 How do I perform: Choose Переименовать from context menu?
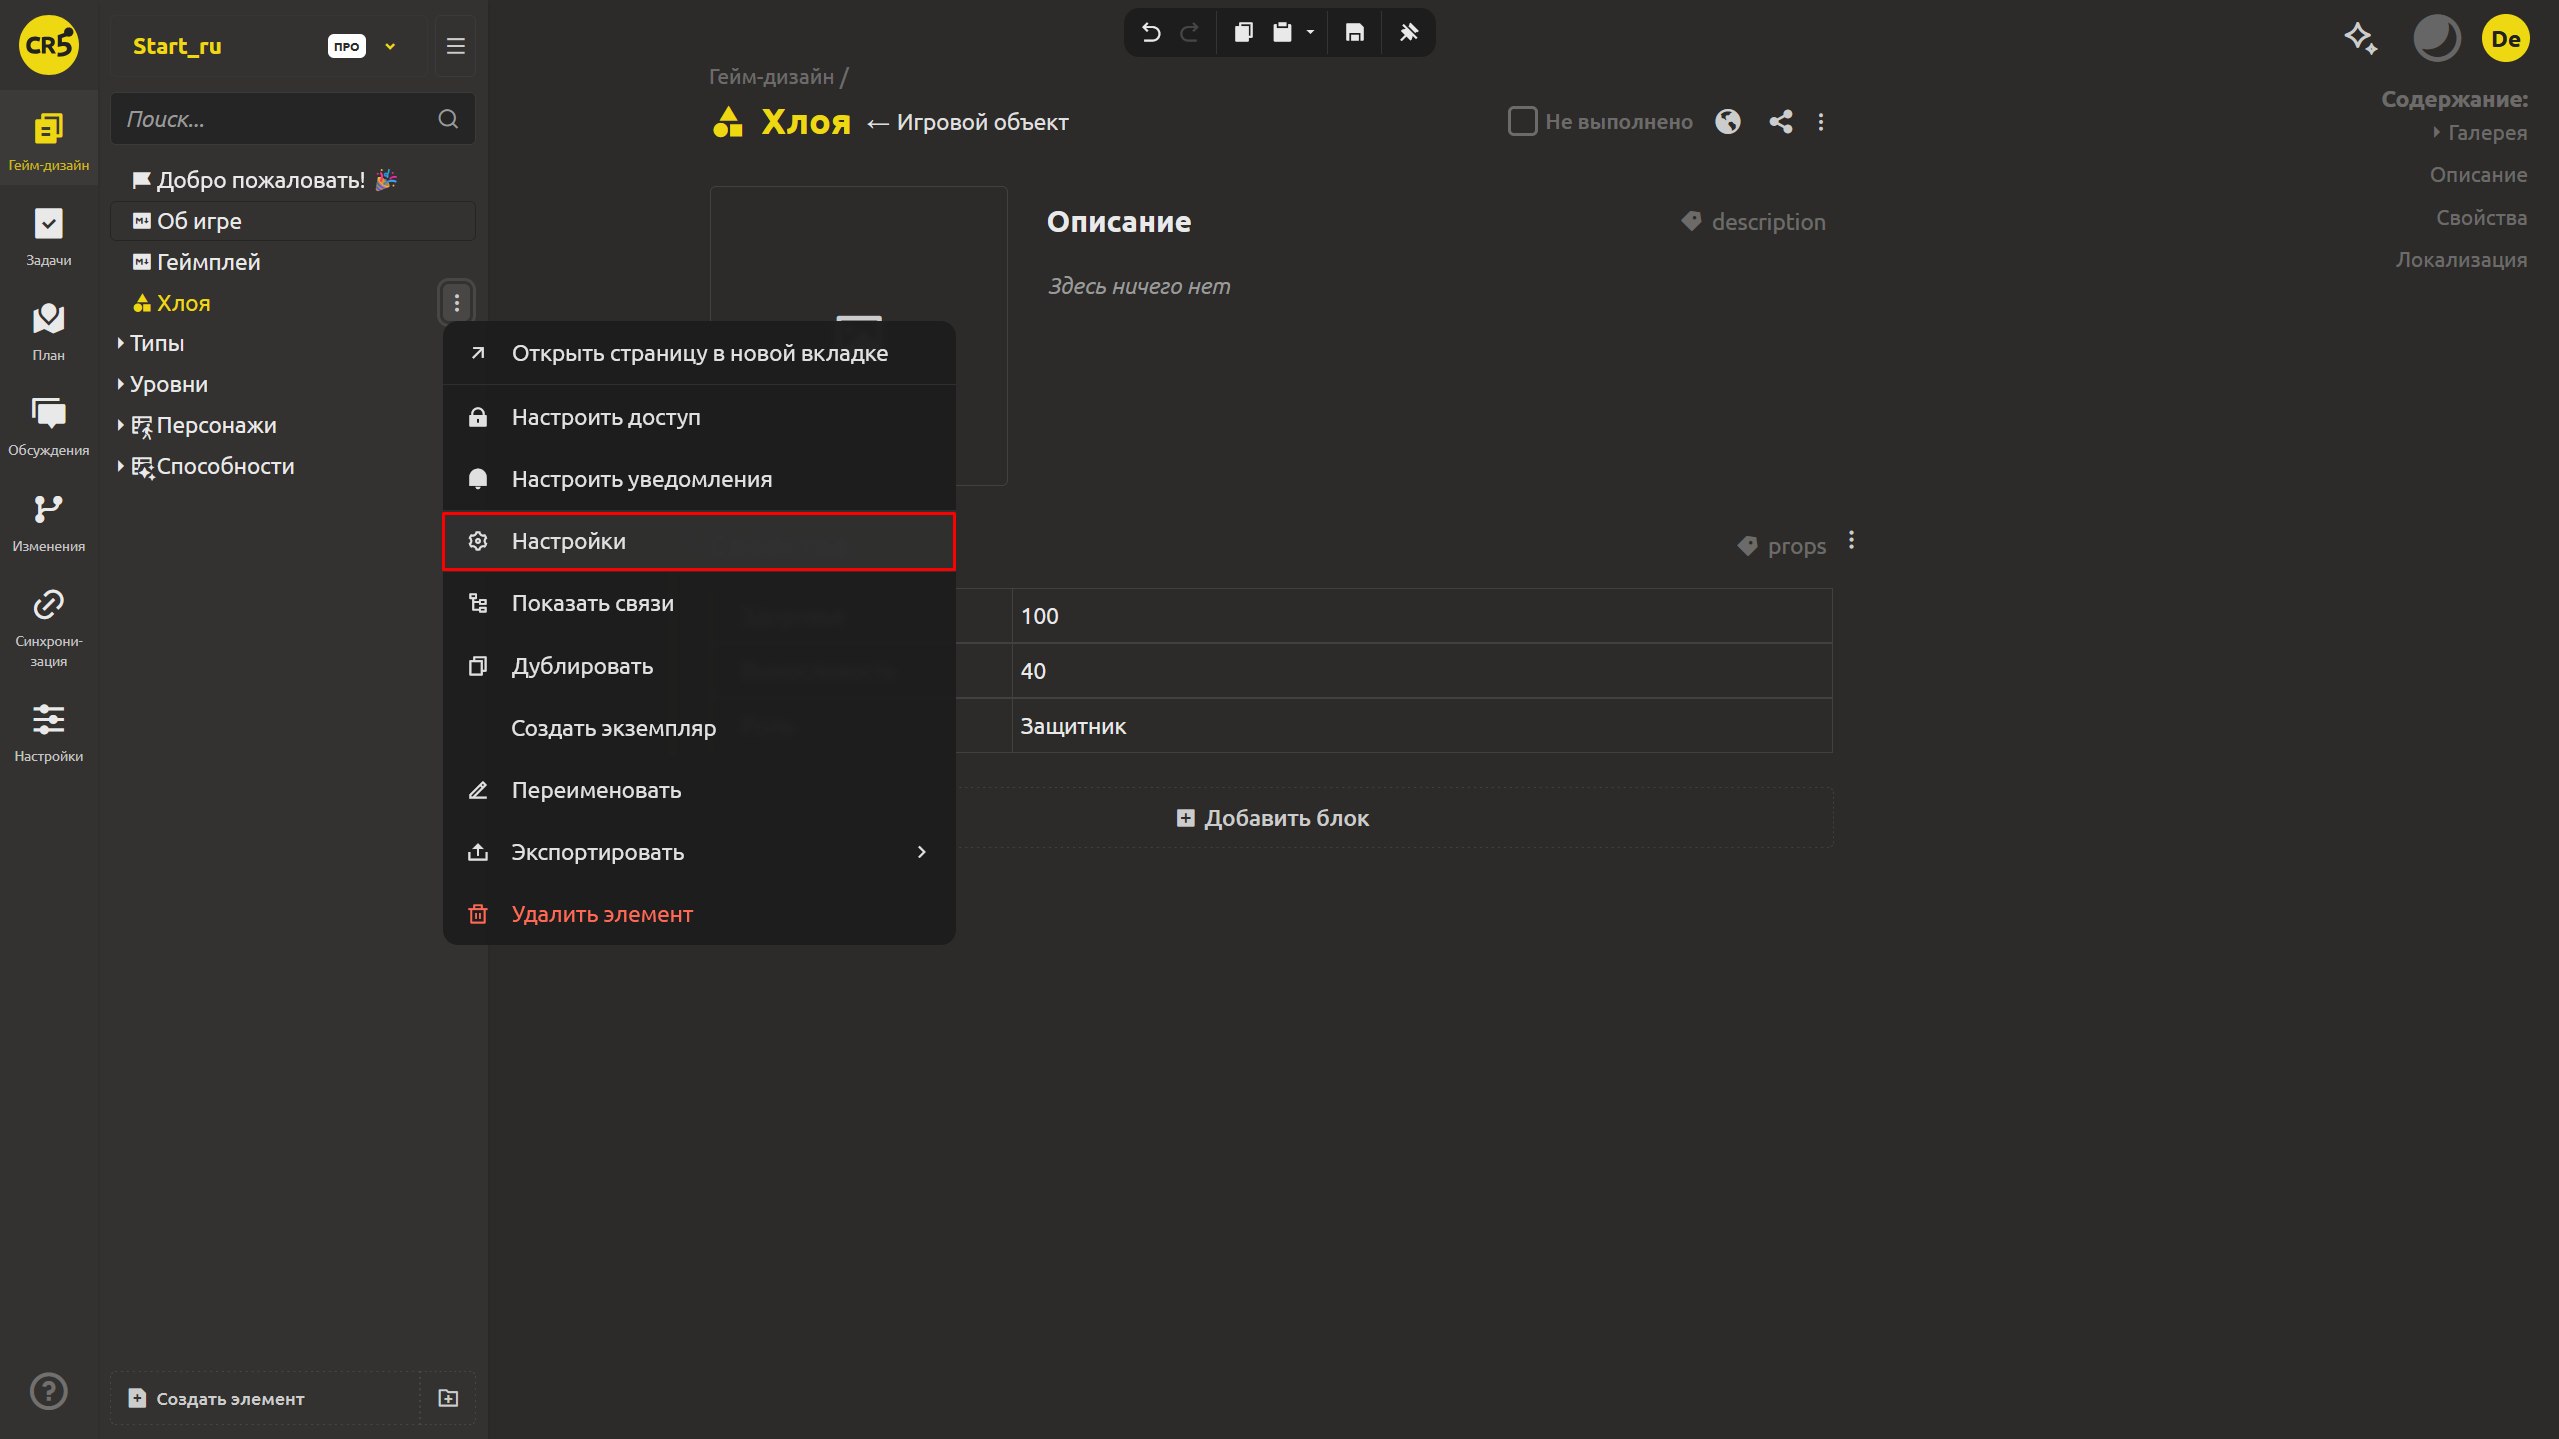699,790
